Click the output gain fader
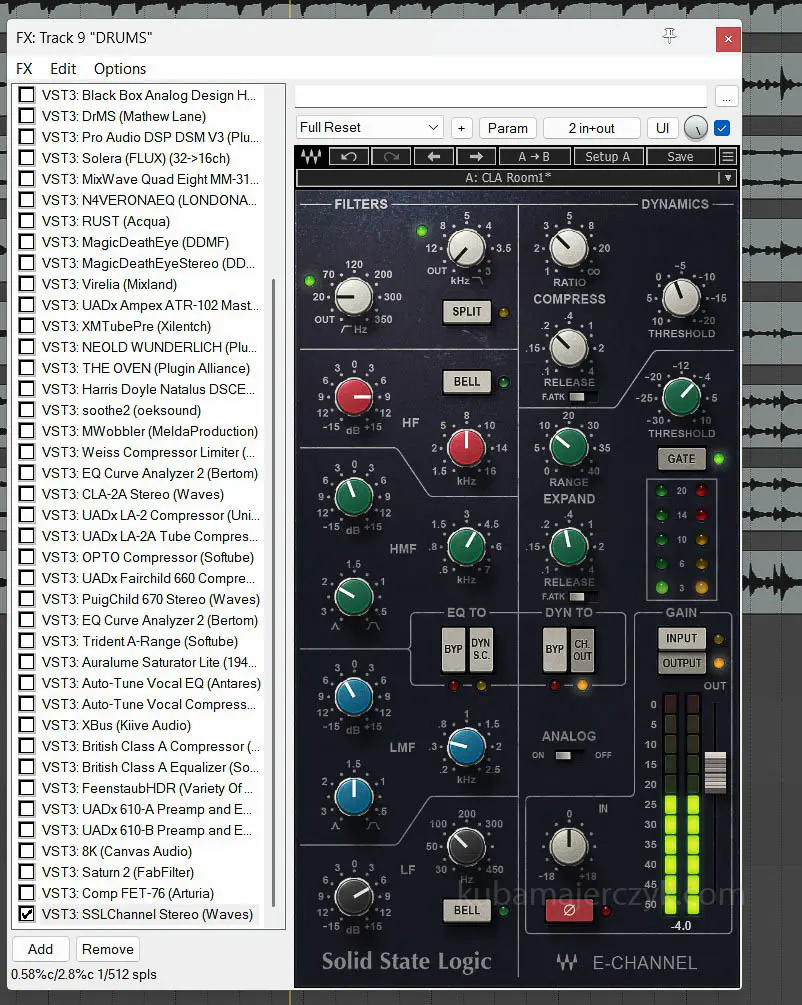802x1005 pixels. 715,773
